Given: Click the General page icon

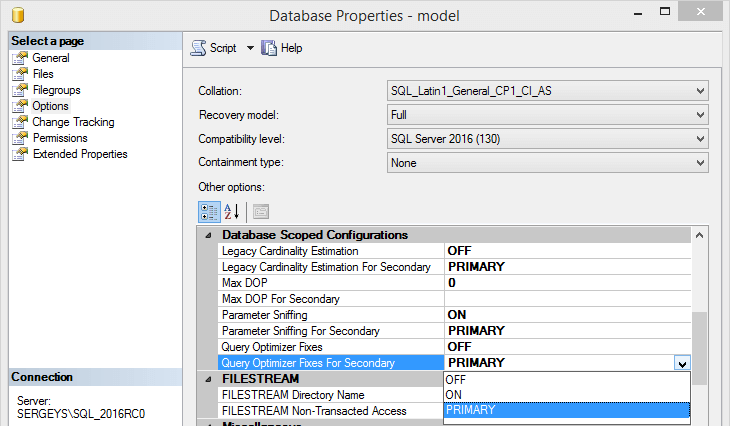Looking at the screenshot, I should click(x=20, y=58).
